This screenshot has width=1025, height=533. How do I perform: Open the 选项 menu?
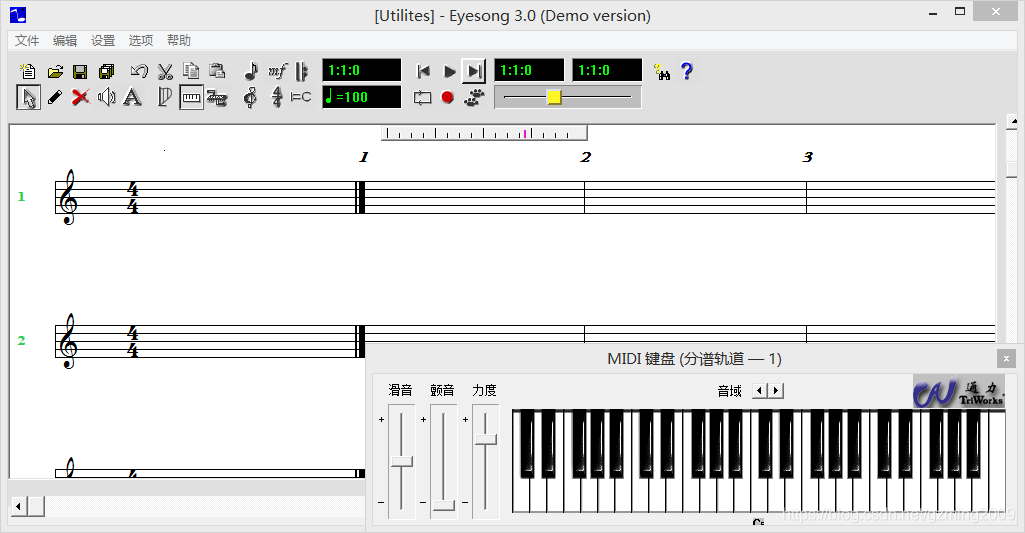pyautogui.click(x=141, y=41)
